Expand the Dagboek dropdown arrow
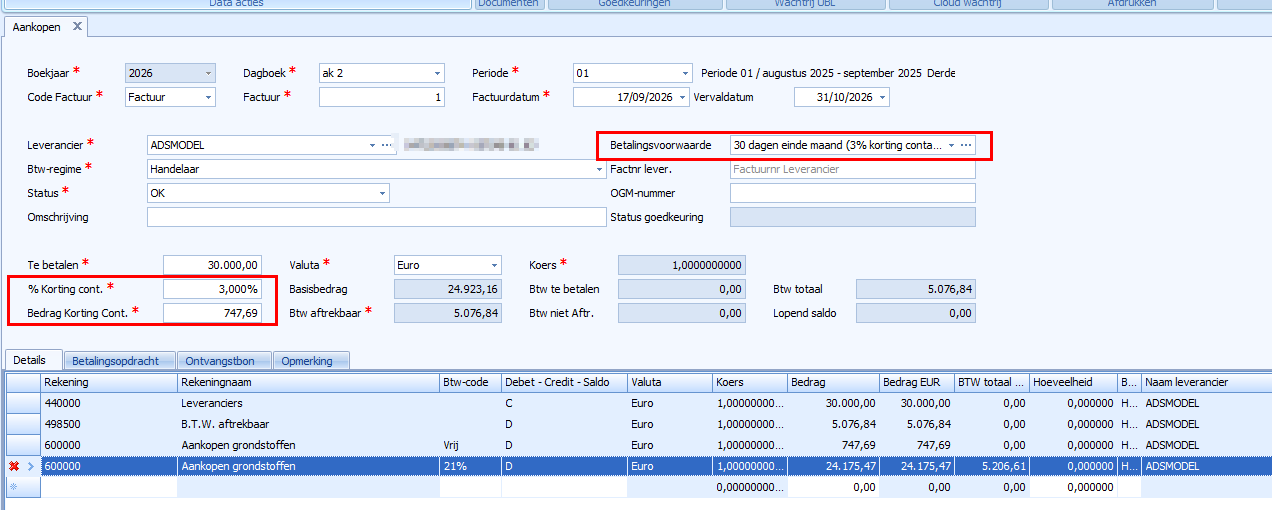The image size is (1272, 510). (437, 73)
